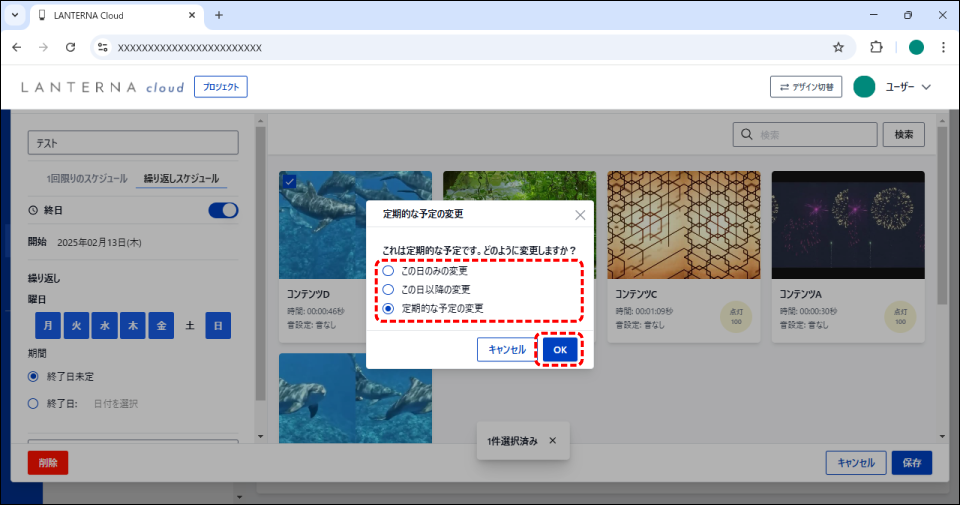Expand the ユーザー account dropdown
This screenshot has height=505, width=960.
[926, 87]
